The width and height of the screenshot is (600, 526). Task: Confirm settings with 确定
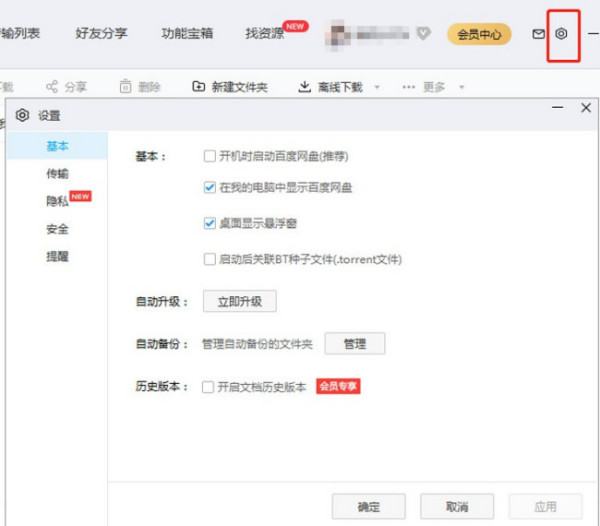coord(368,506)
